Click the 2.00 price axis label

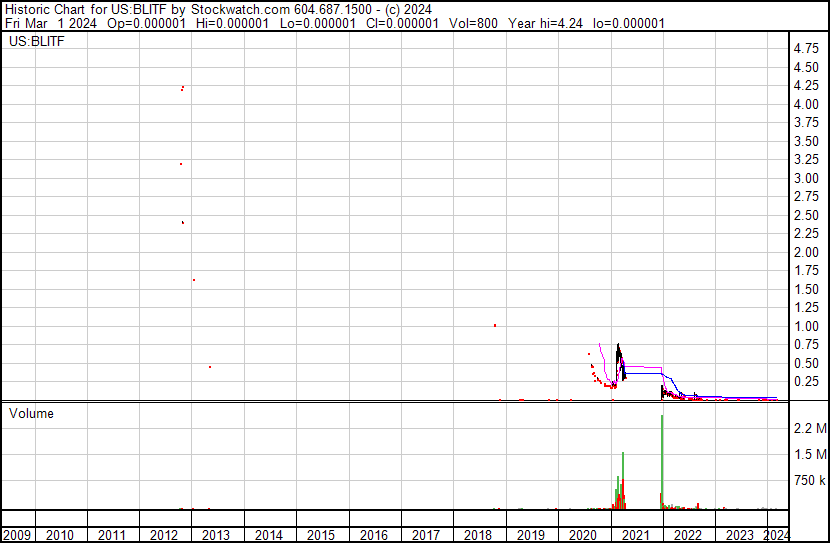[806, 252]
